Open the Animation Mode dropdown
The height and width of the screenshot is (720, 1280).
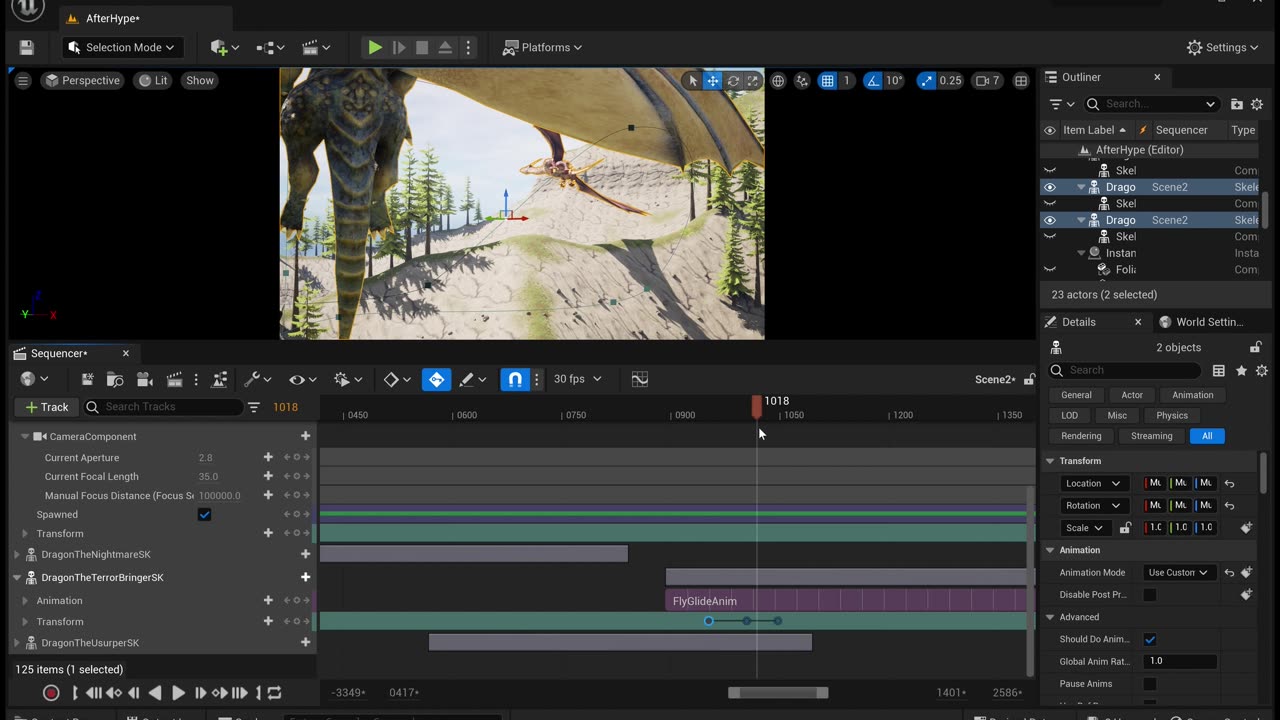1178,573
